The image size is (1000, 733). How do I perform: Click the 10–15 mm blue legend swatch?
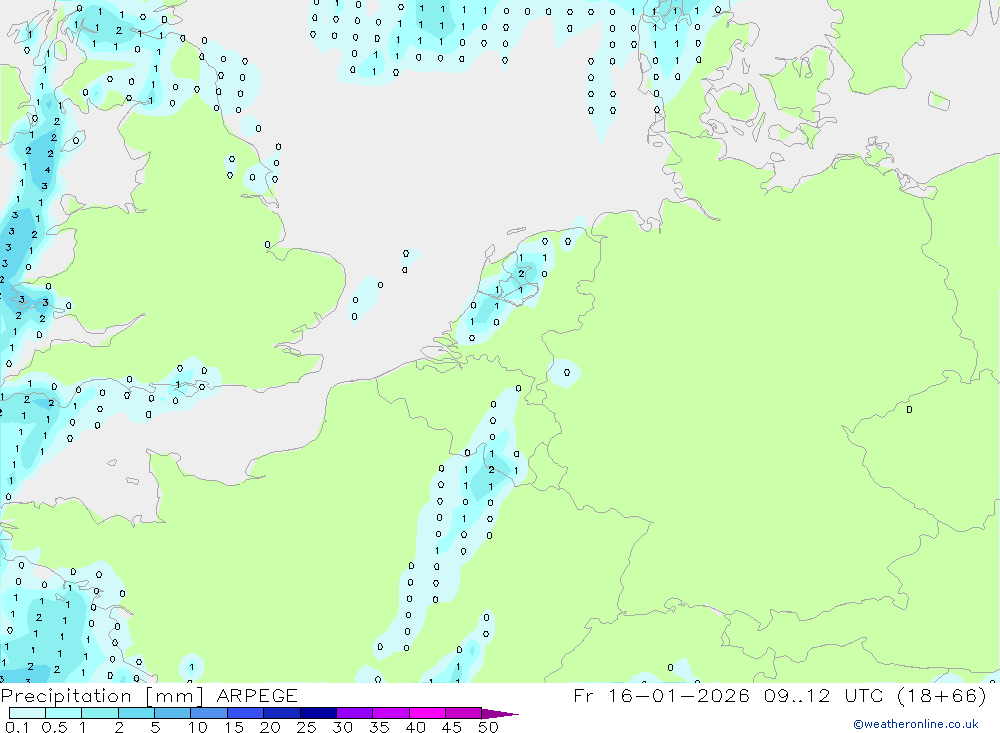[x=209, y=713]
